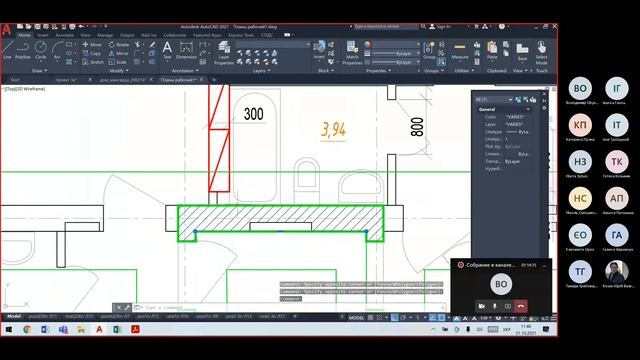Toggle group selection on in Groups panel
Viewport: 640px width, 360px height.
[441, 62]
